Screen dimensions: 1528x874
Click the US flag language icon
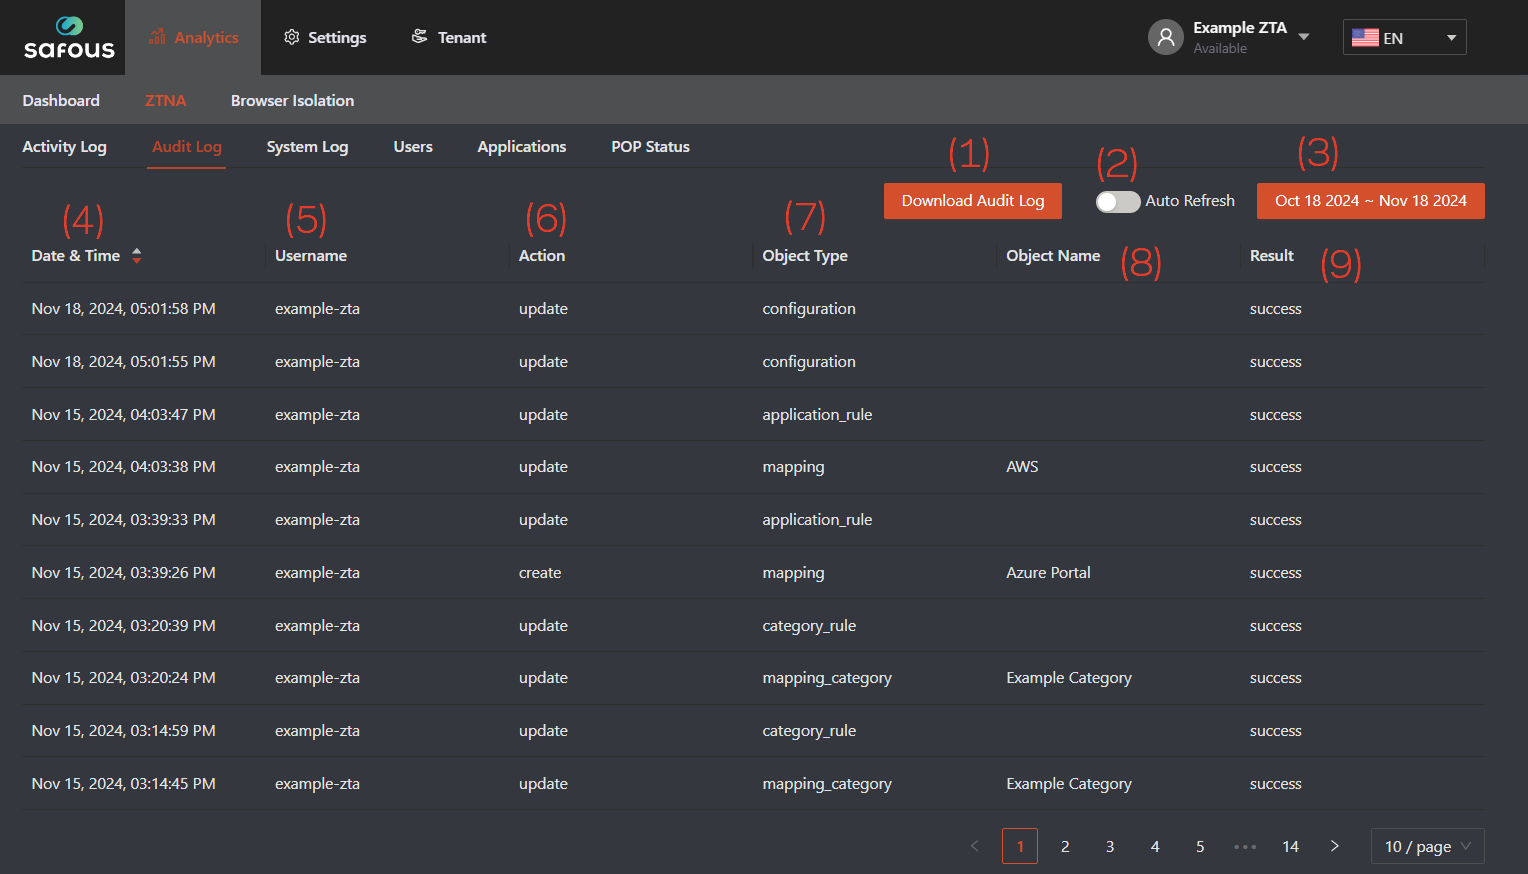[x=1365, y=37]
